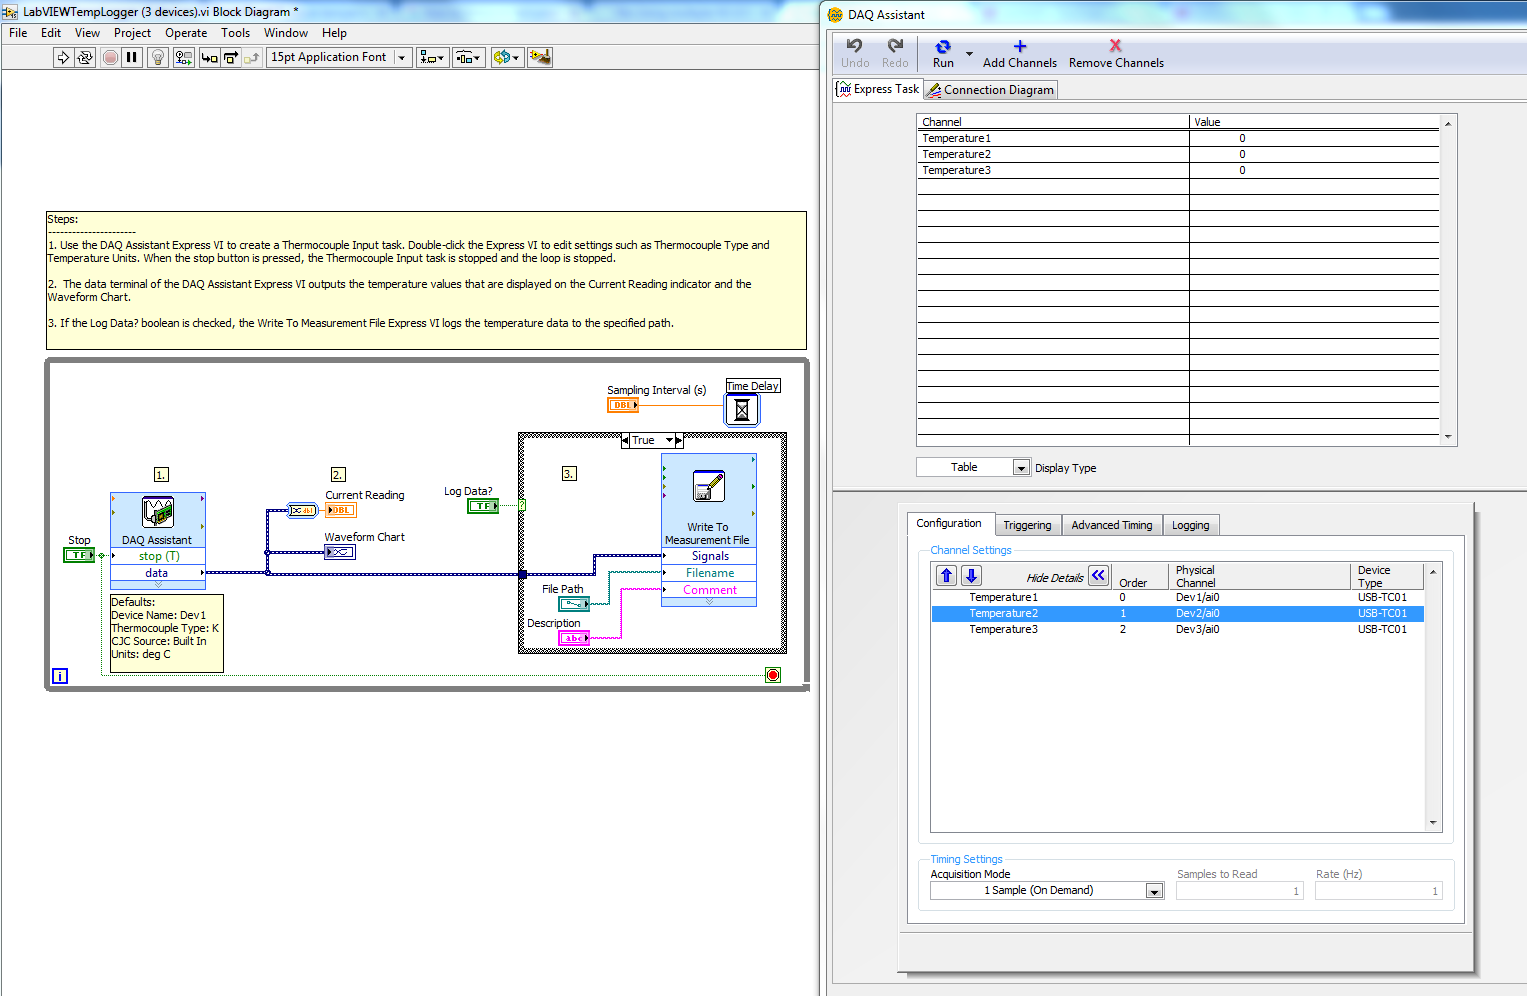This screenshot has width=1527, height=996.
Task: Open case selector True dropdown
Action: (x=669, y=440)
